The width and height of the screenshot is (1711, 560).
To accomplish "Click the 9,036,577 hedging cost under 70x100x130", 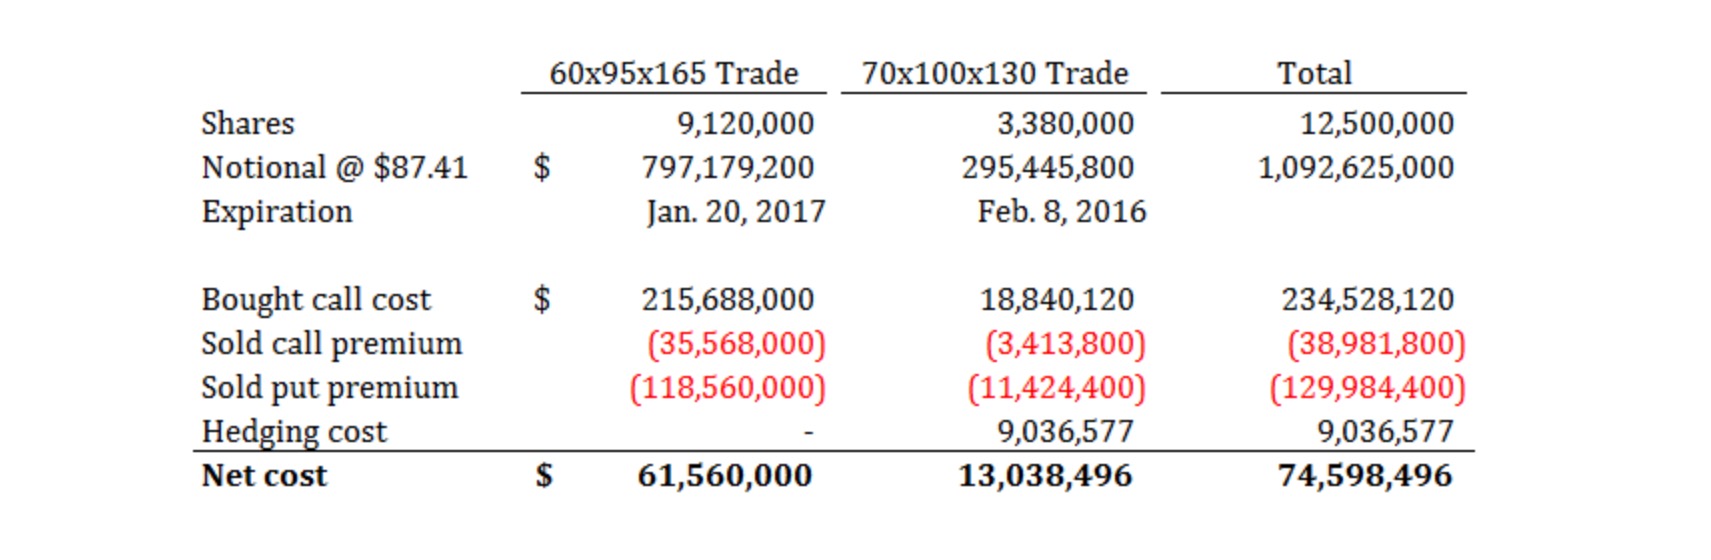I will pos(1066,431).
